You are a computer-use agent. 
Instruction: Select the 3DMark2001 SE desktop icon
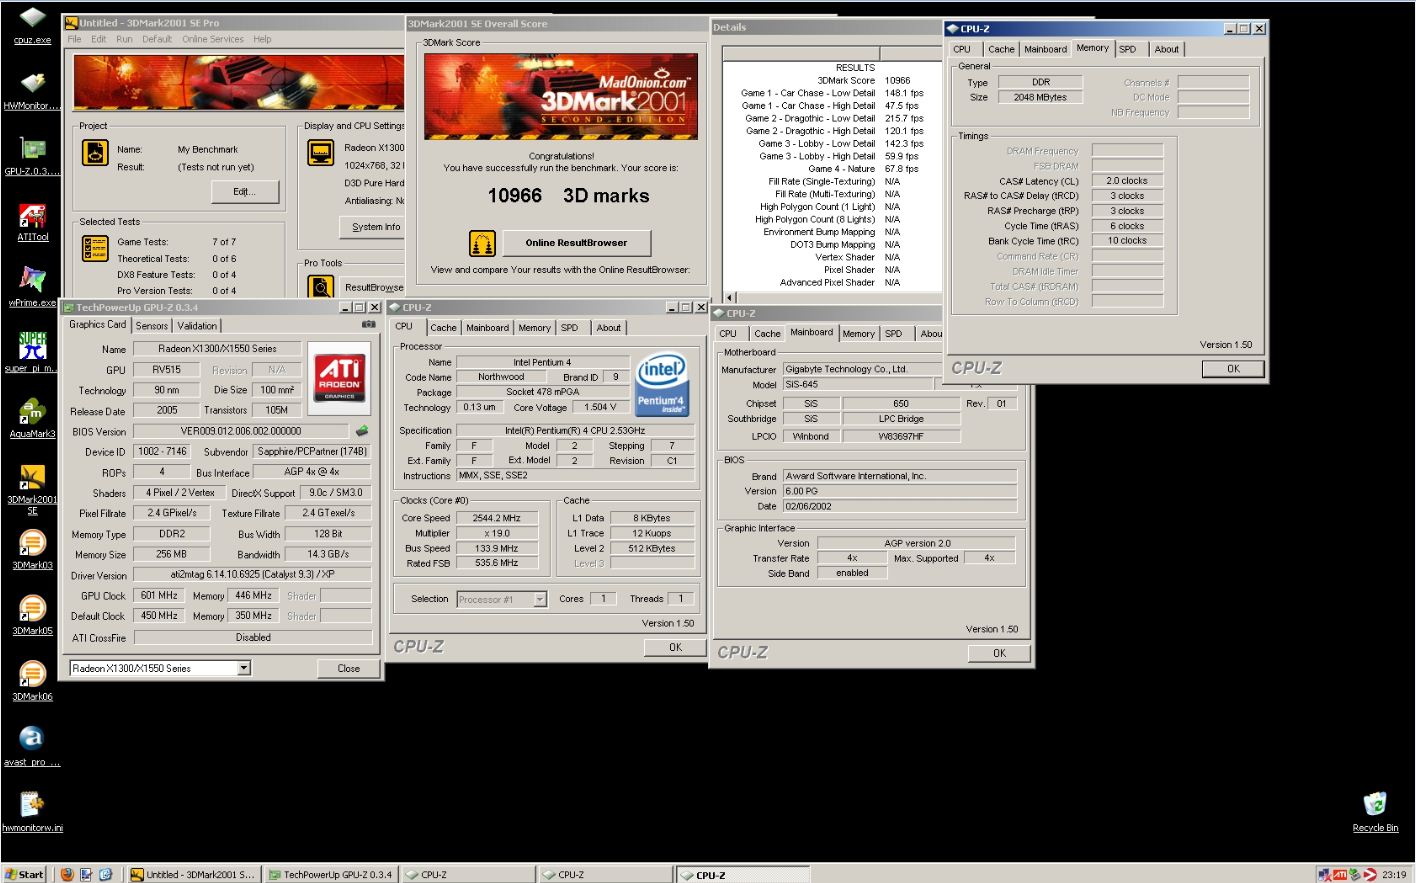click(32, 490)
